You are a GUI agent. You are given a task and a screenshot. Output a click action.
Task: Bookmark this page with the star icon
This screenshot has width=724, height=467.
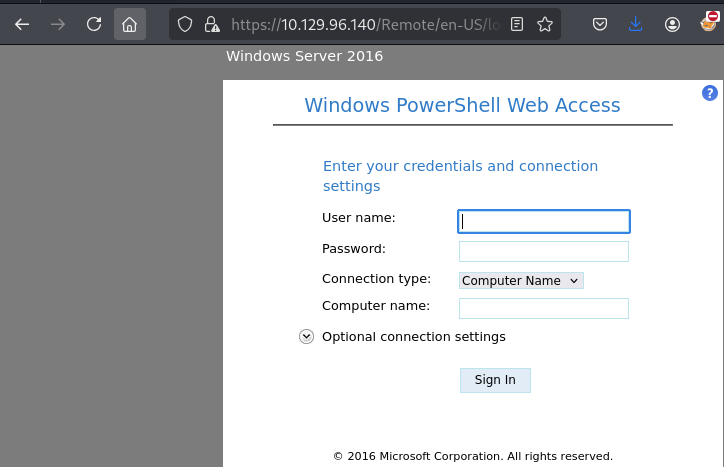tap(545, 24)
